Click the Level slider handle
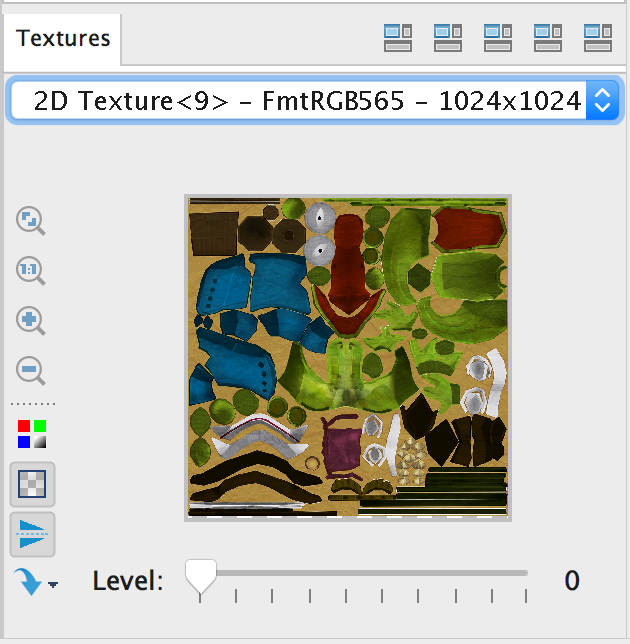Screen dimensions: 630x644 [201, 577]
